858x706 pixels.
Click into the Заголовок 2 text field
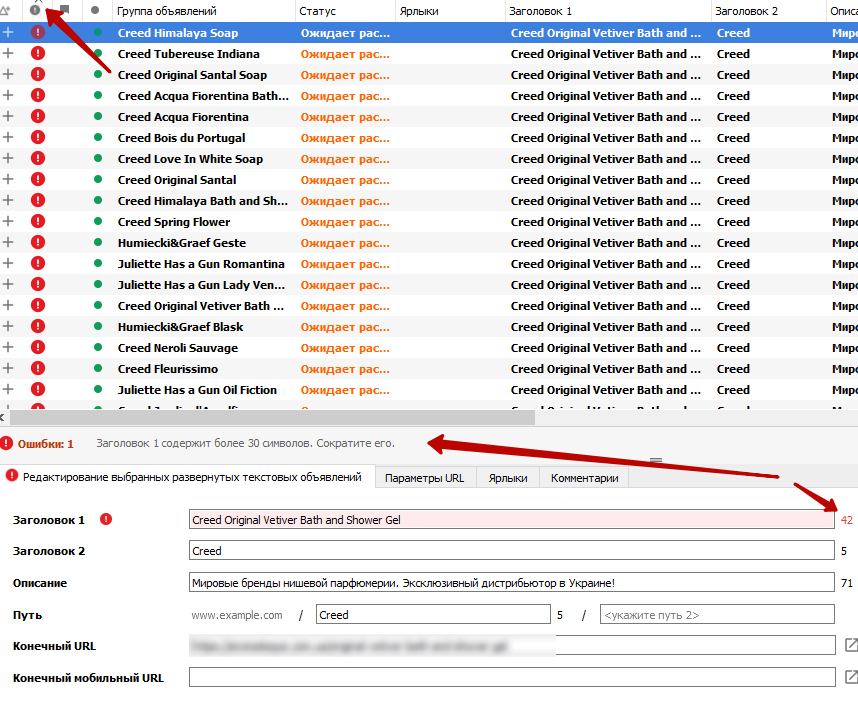point(512,551)
